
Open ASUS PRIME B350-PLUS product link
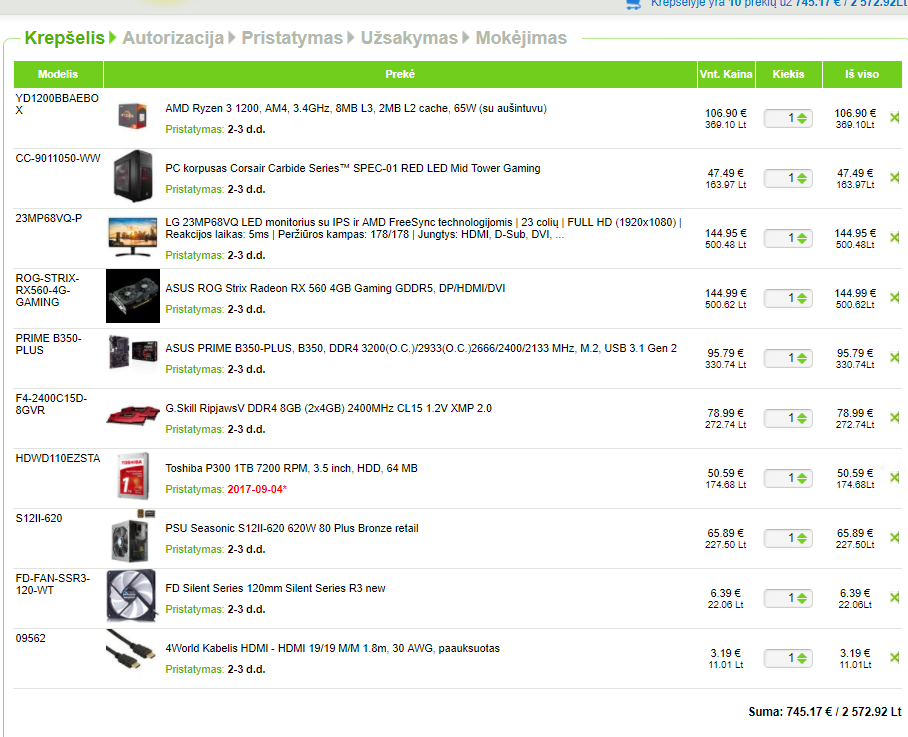coord(421,348)
